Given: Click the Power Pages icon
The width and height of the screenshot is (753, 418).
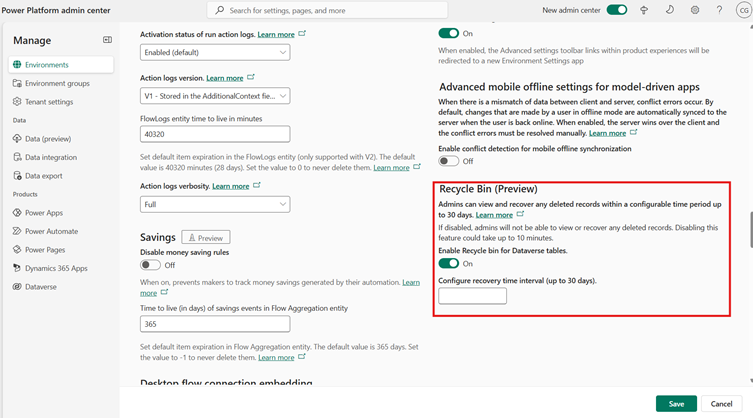Looking at the screenshot, I should click(x=17, y=249).
